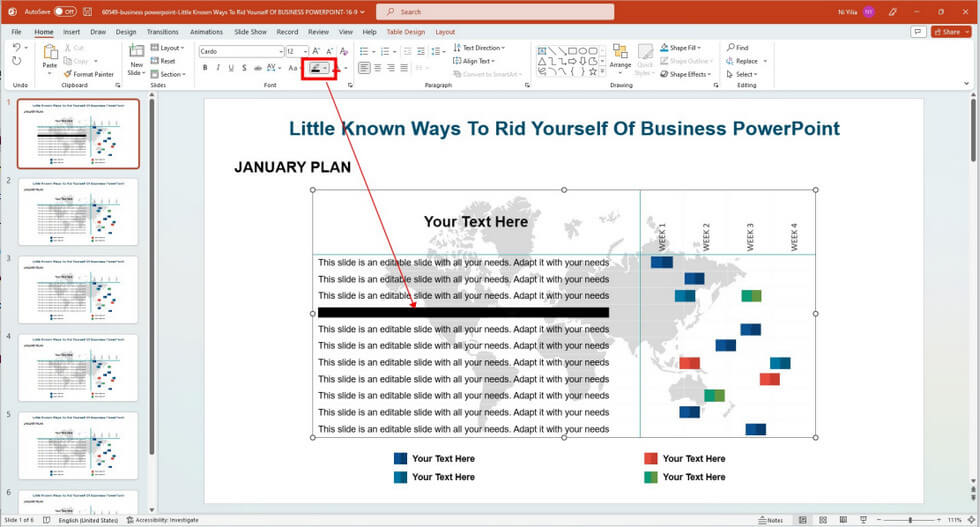The height and width of the screenshot is (527, 980).
Task: Toggle the AutoSave switch
Action: (64, 11)
